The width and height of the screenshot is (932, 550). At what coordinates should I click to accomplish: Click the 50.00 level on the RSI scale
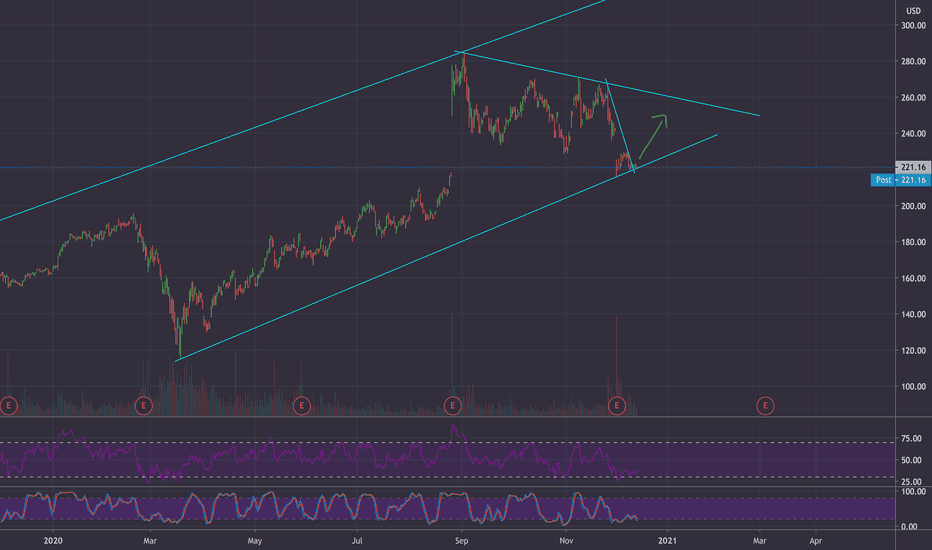[x=911, y=460]
